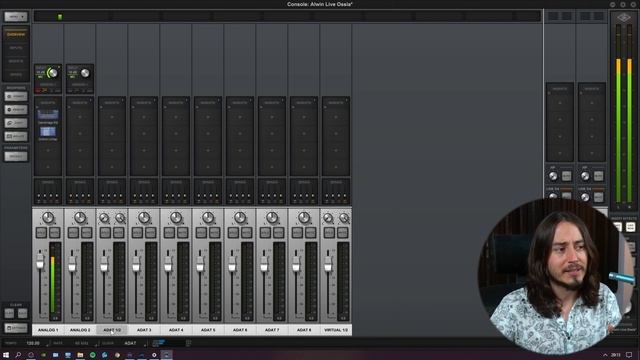The height and width of the screenshot is (360, 640).
Task: Open Spotify from the taskbar
Action: coord(93,355)
